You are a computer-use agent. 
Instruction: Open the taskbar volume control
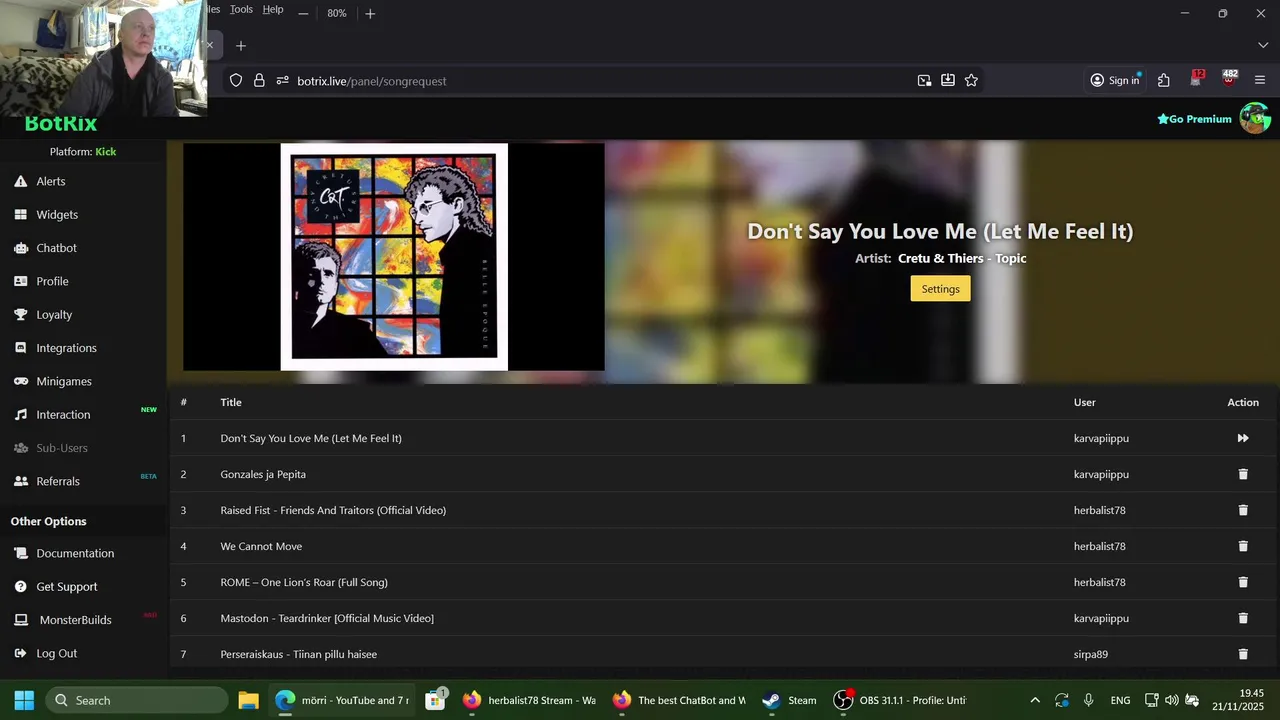pos(1171,700)
